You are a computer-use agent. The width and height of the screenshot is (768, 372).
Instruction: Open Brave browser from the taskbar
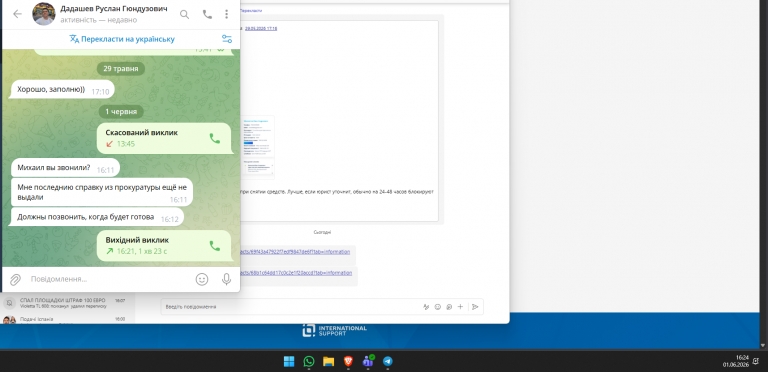click(348, 362)
